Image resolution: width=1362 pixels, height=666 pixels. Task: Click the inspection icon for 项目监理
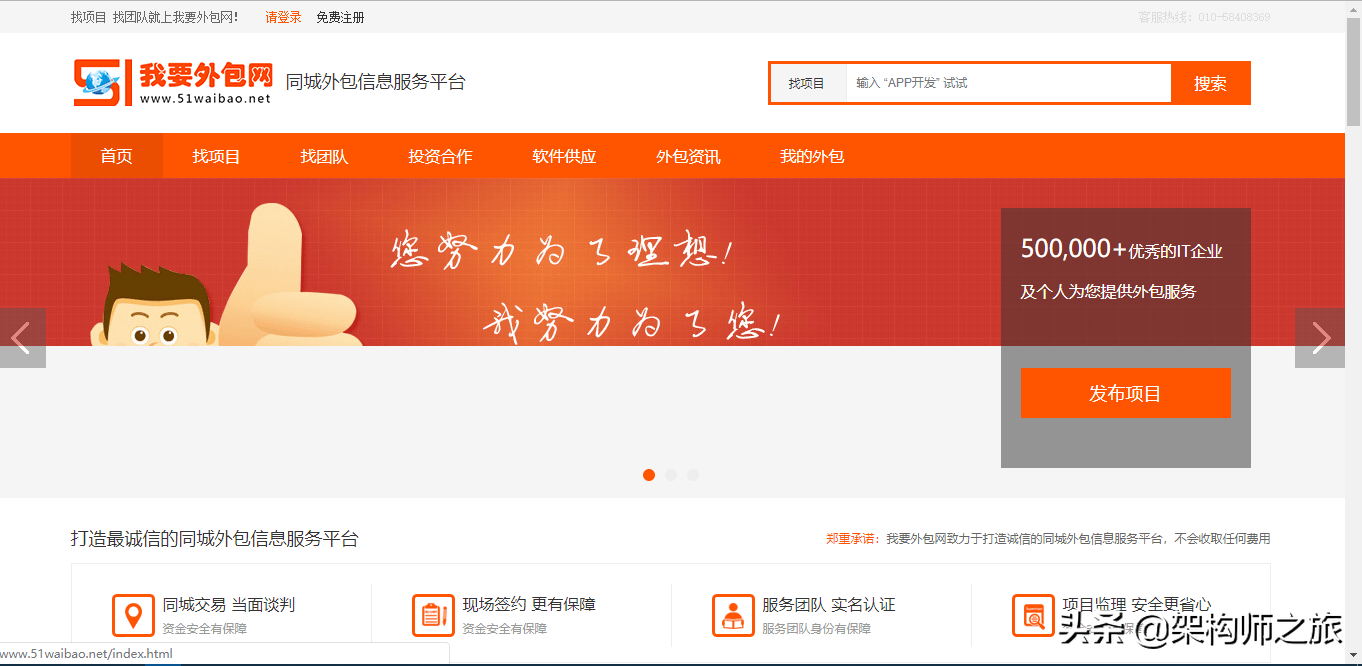click(x=1033, y=615)
